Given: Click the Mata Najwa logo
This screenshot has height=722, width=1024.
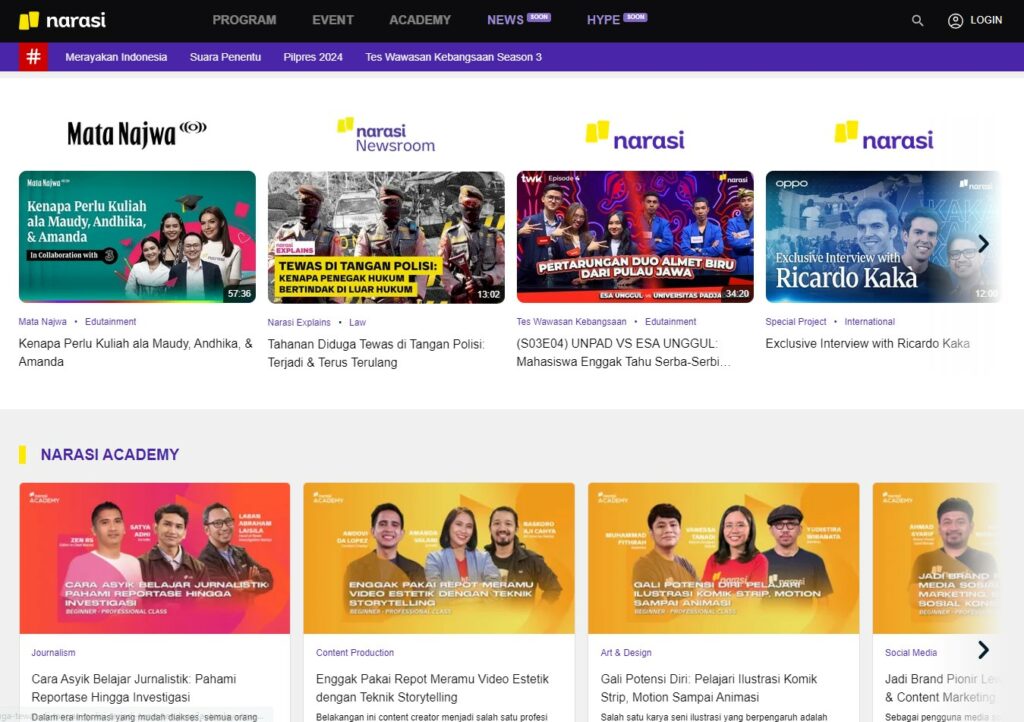Looking at the screenshot, I should [137, 134].
